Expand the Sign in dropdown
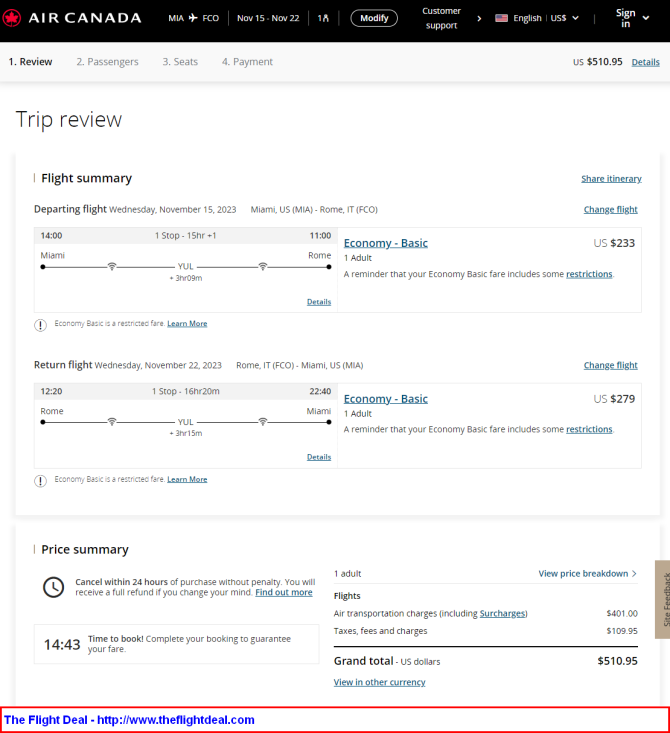Screen dimensions: 670x733 (x=632, y=18)
